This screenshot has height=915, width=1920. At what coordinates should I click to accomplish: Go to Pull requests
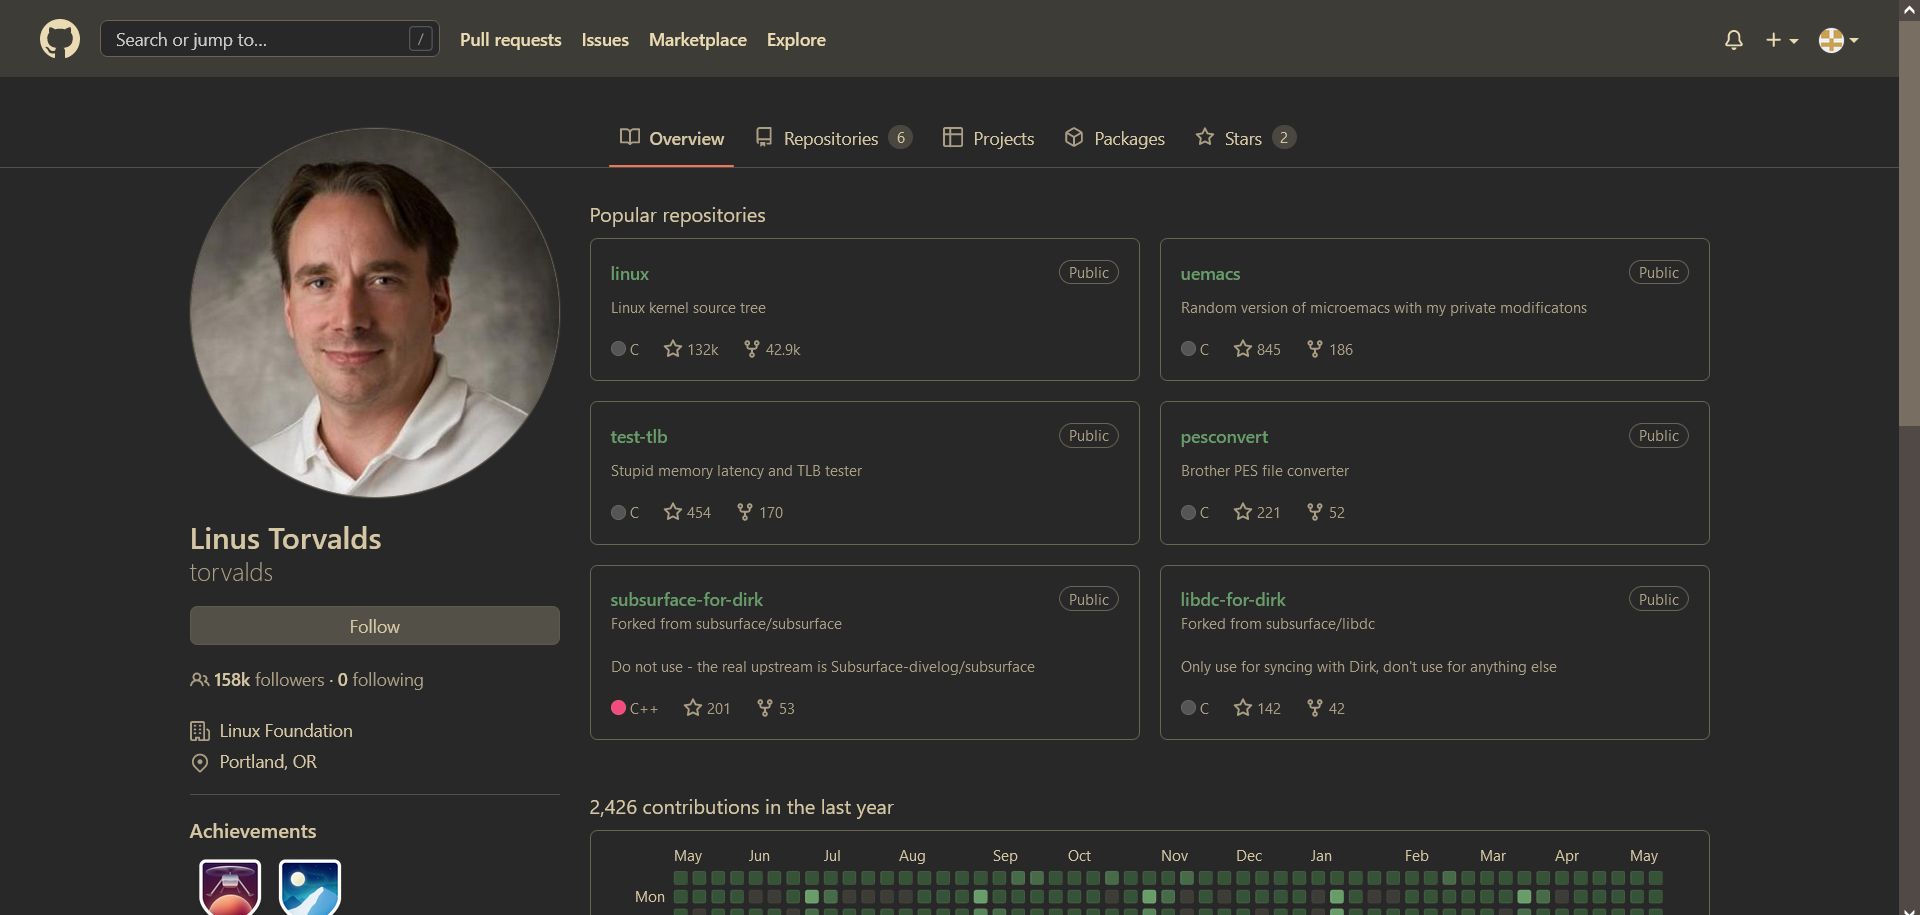[510, 40]
